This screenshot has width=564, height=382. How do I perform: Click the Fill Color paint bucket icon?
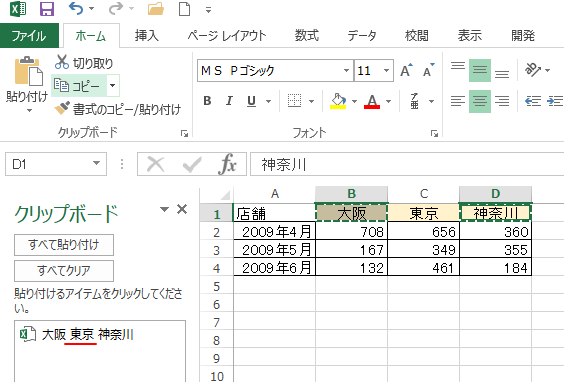coord(338,101)
